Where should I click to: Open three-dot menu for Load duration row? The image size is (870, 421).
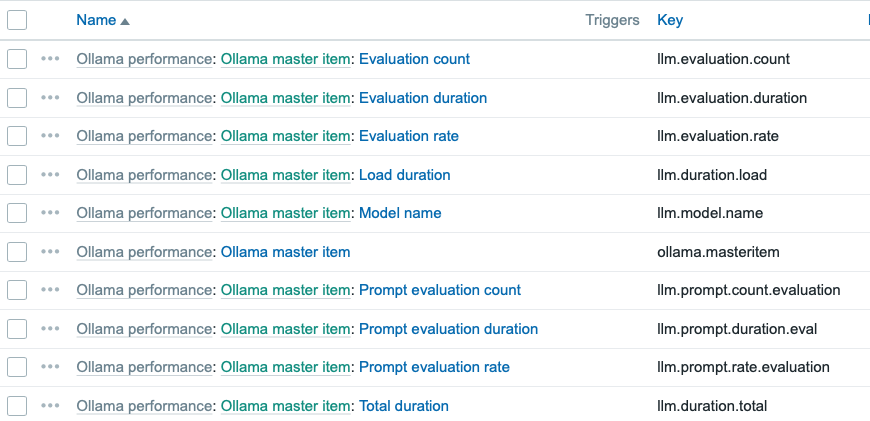tap(50, 175)
